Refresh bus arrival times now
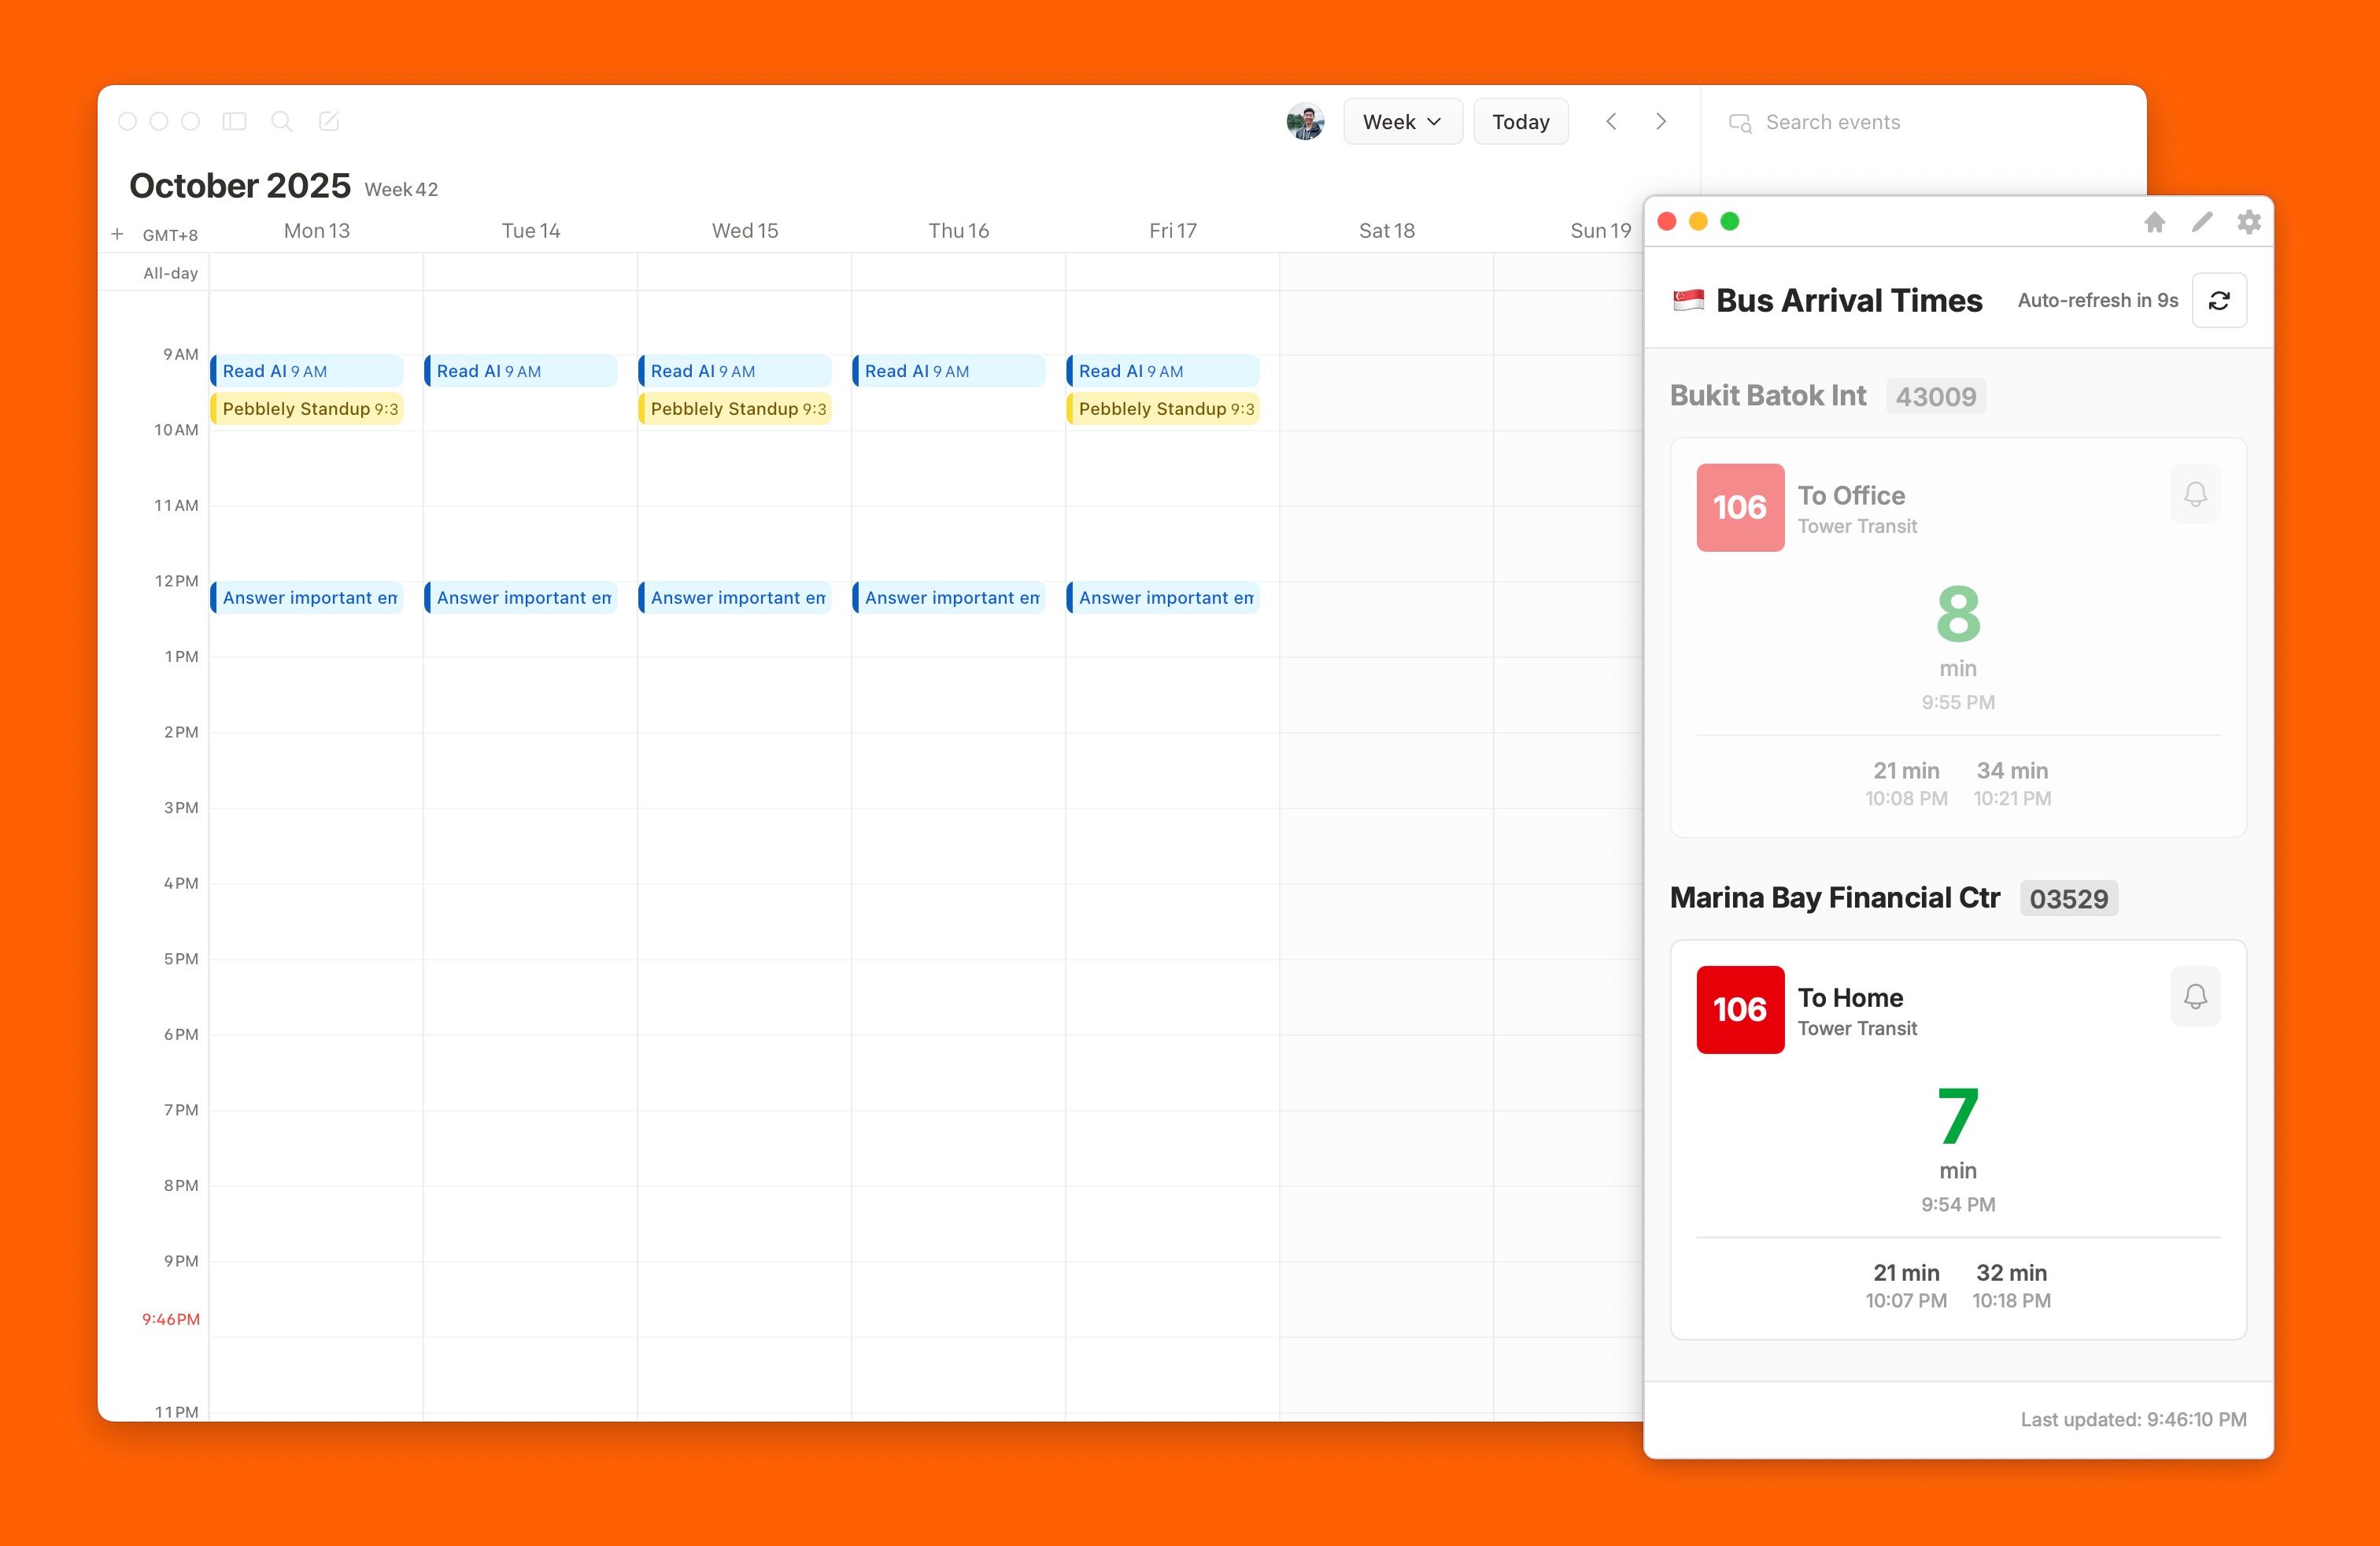This screenshot has height=1546, width=2380. point(2219,300)
